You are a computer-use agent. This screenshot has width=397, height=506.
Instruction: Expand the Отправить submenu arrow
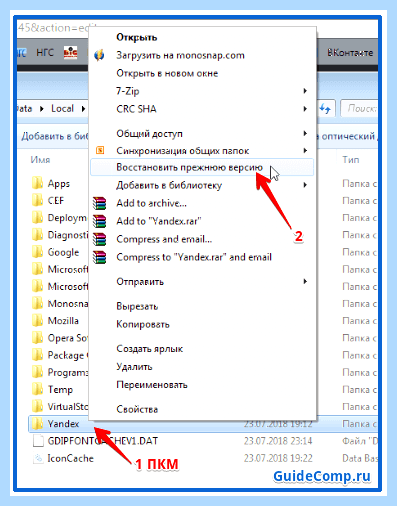tap(305, 282)
